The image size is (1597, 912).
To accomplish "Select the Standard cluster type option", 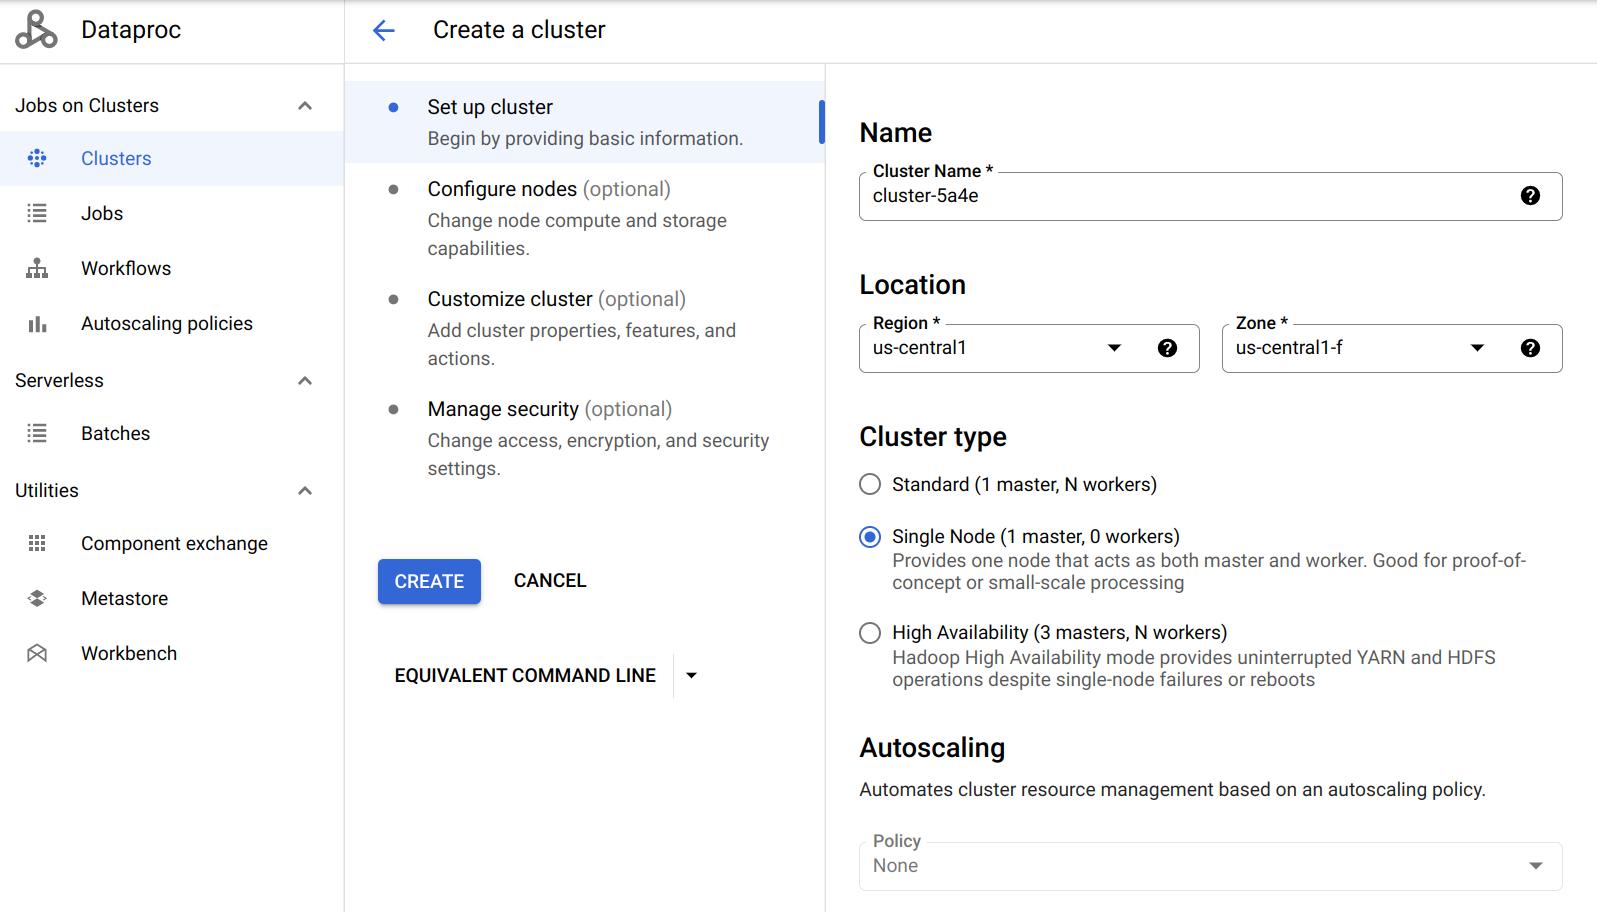I will point(870,484).
